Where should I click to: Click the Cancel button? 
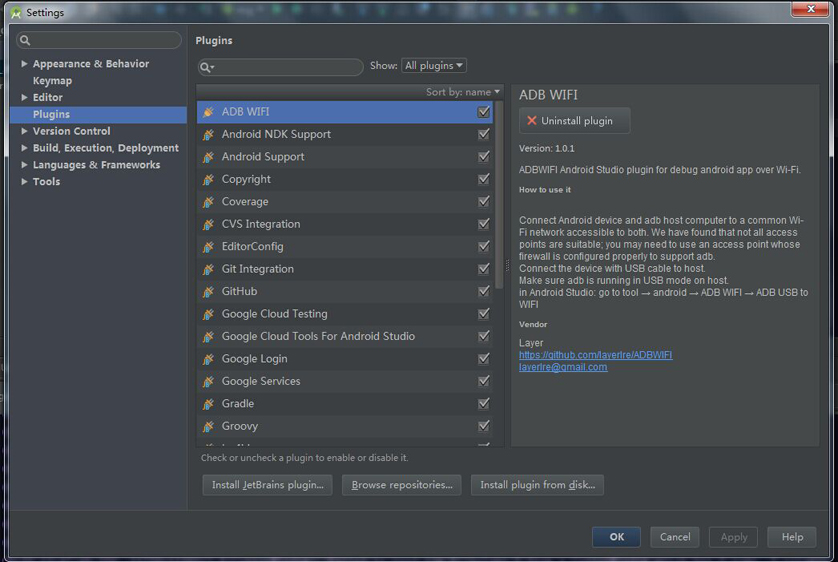[x=674, y=537]
